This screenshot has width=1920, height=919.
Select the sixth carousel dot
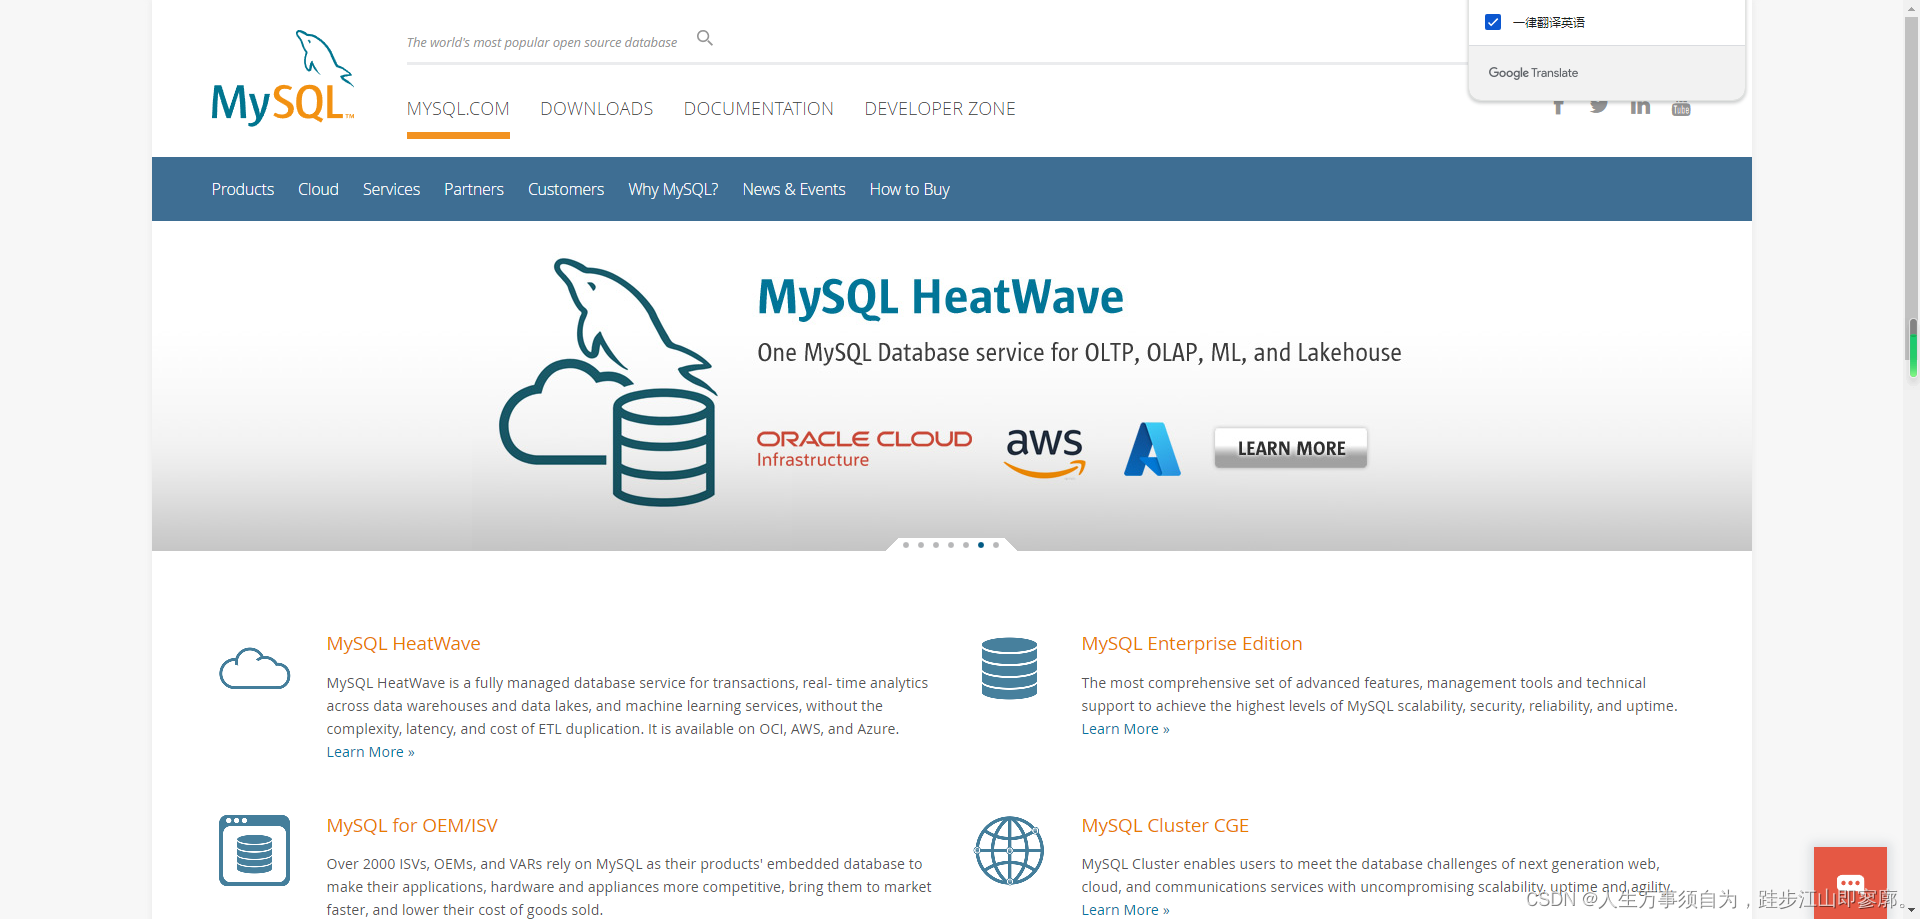[x=980, y=545]
